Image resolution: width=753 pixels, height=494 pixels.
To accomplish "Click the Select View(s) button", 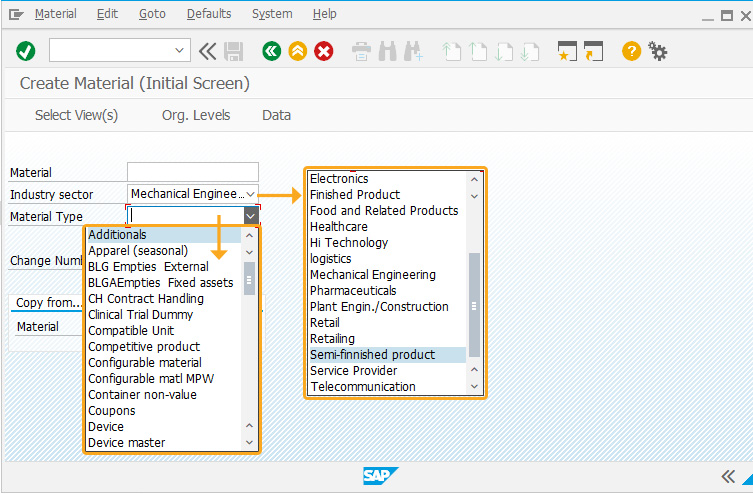I will 76,115.
